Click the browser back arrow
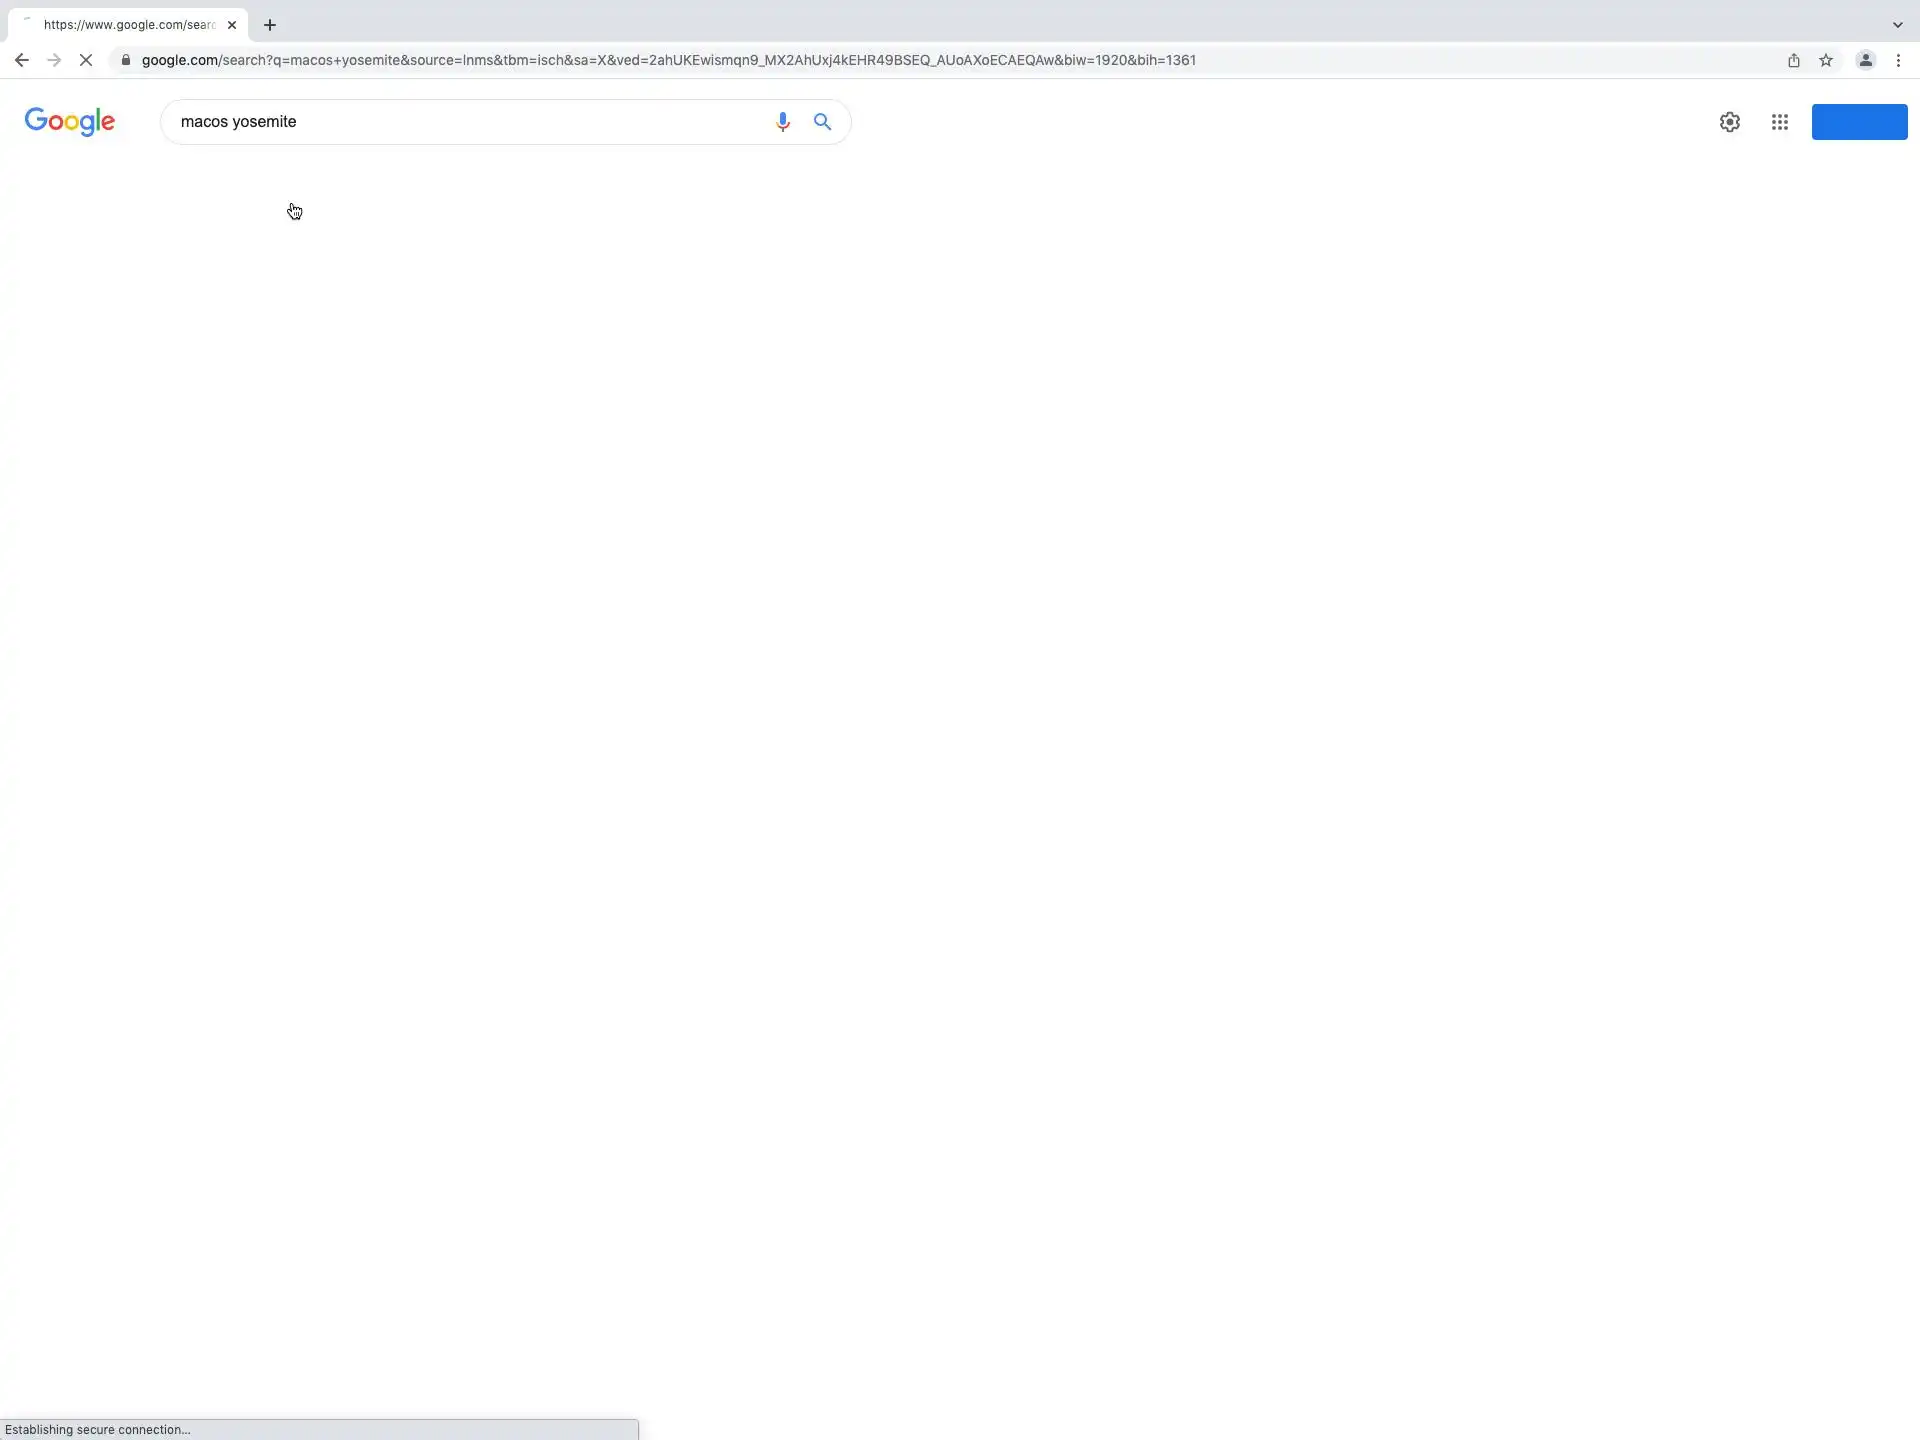The width and height of the screenshot is (1920, 1440). tap(21, 60)
